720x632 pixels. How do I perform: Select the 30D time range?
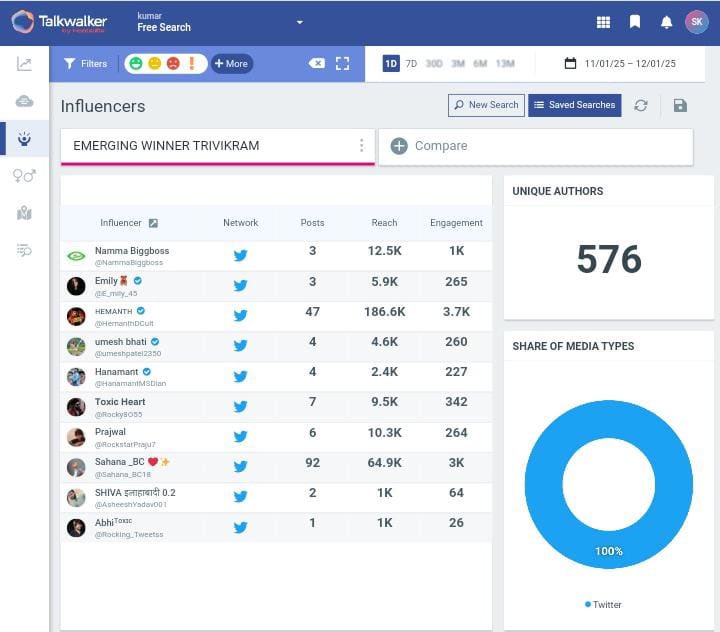pyautogui.click(x=434, y=63)
